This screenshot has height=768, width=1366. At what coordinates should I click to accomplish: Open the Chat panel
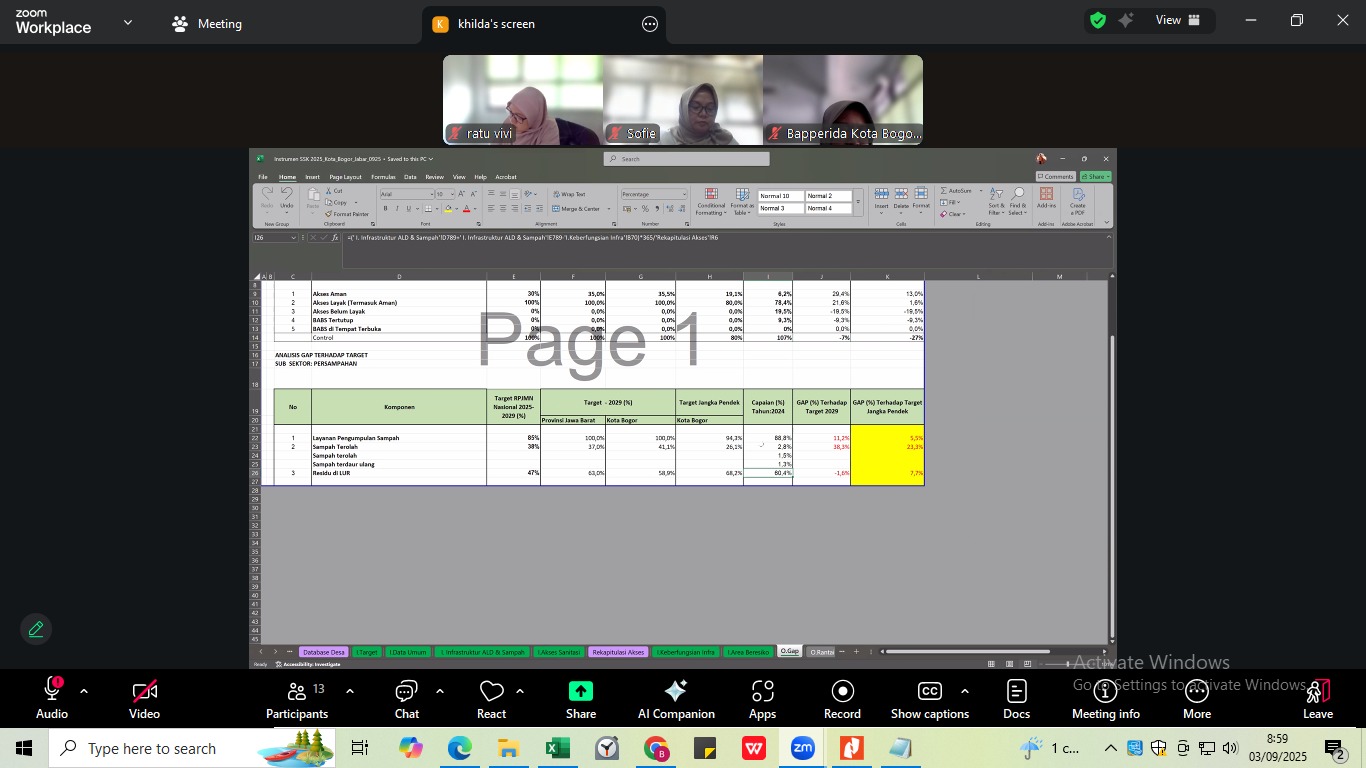(x=406, y=698)
